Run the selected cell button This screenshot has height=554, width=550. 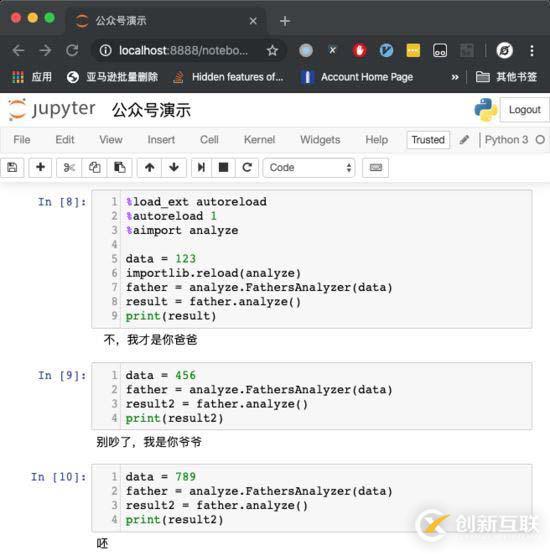[201, 167]
